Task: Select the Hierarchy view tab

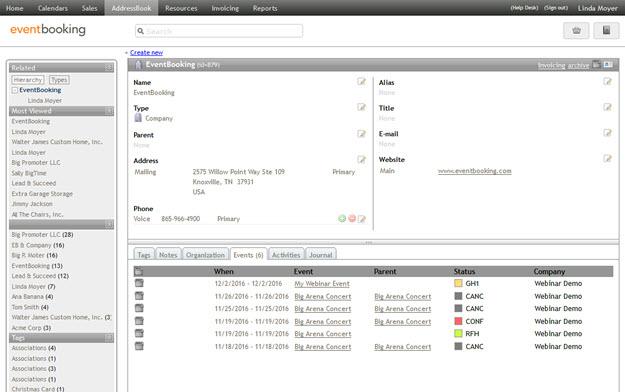Action: click(28, 80)
